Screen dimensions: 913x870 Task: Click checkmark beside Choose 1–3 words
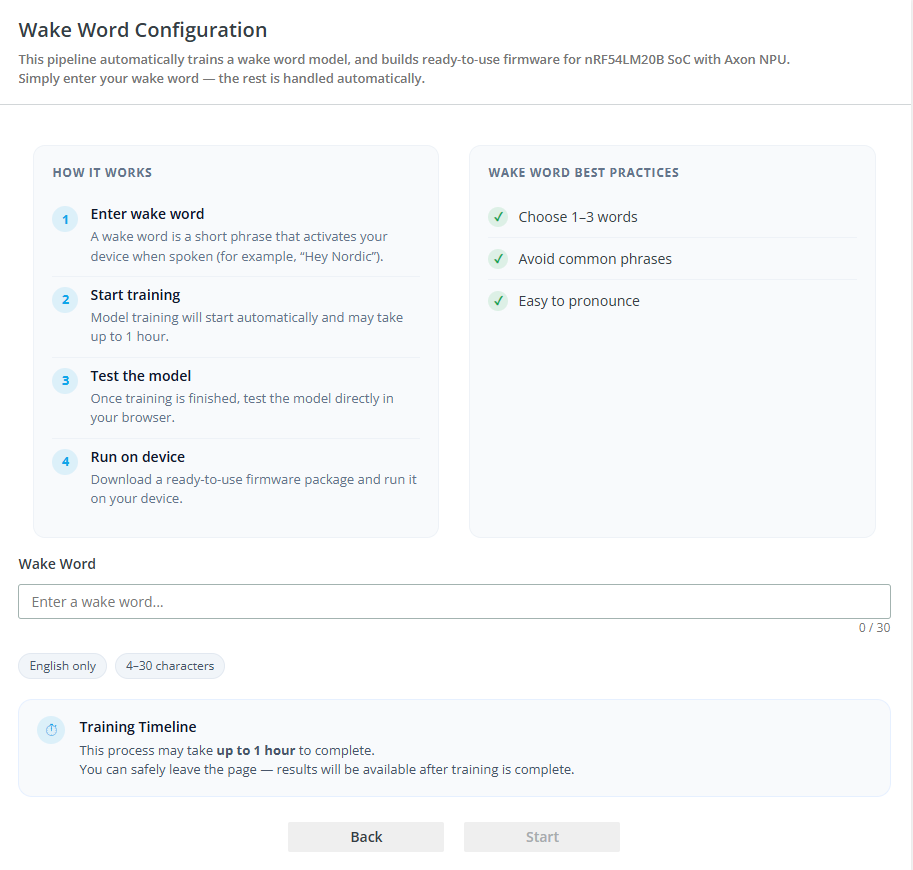click(498, 217)
